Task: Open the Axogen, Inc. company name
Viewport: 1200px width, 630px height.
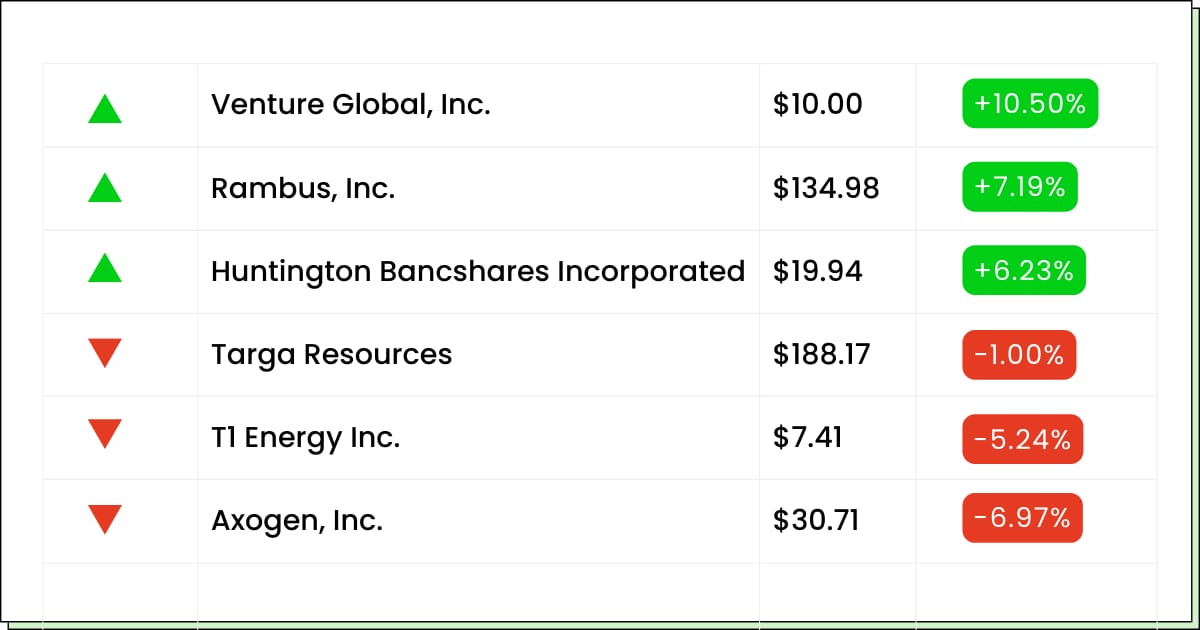Action: [297, 520]
